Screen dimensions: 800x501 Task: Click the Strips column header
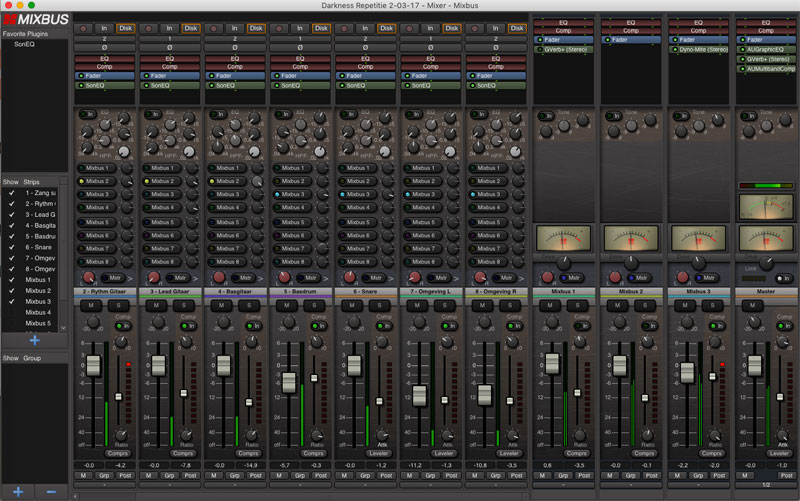click(x=31, y=182)
